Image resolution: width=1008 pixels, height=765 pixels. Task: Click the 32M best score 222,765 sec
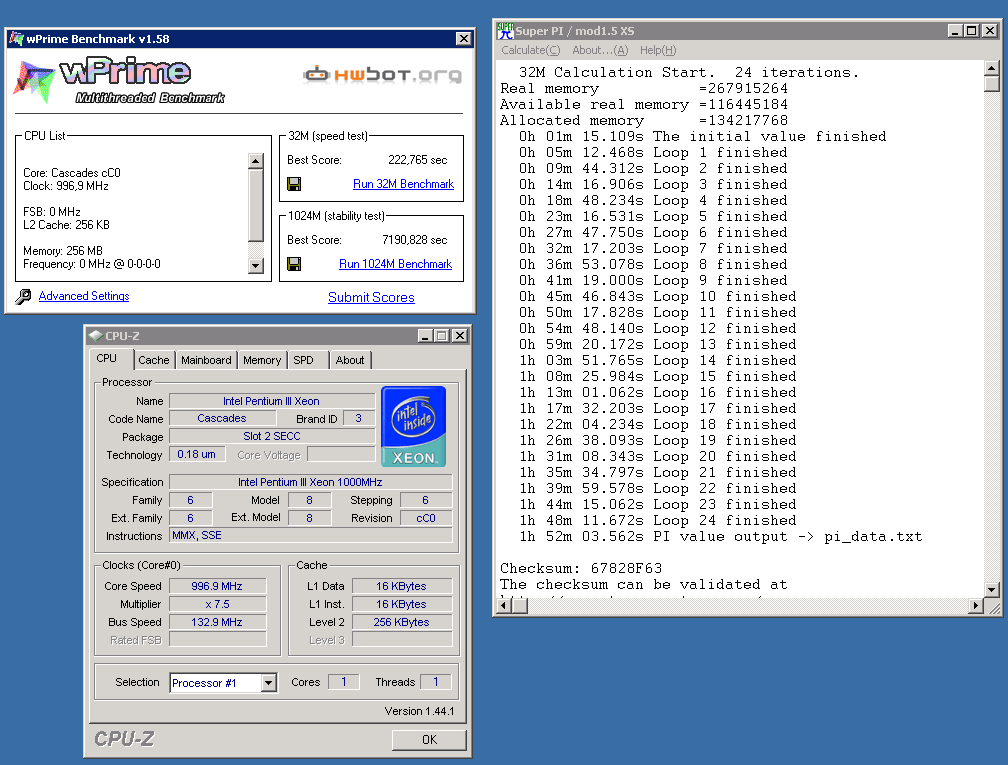417,160
